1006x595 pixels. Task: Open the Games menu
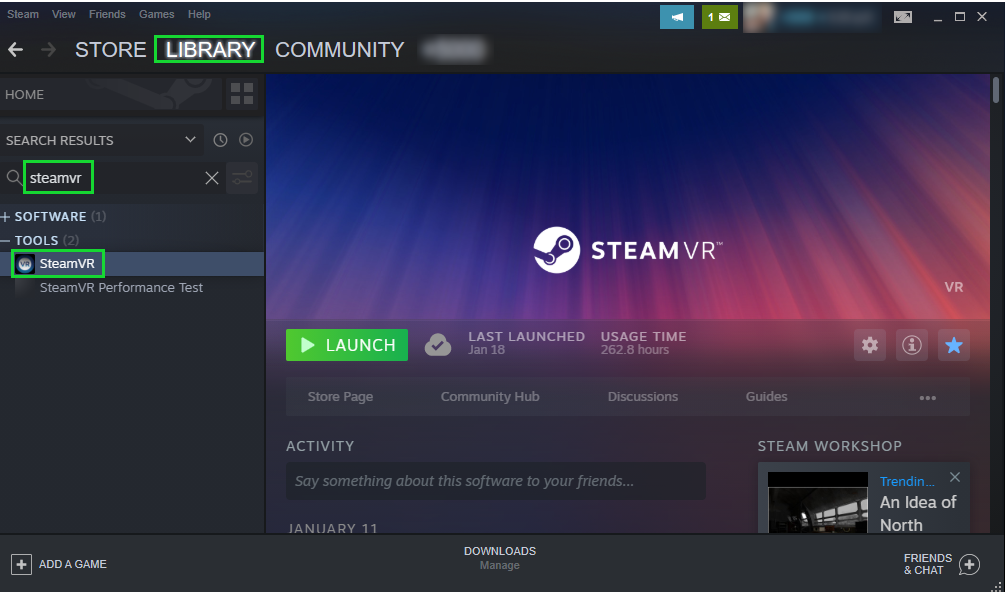(x=156, y=14)
